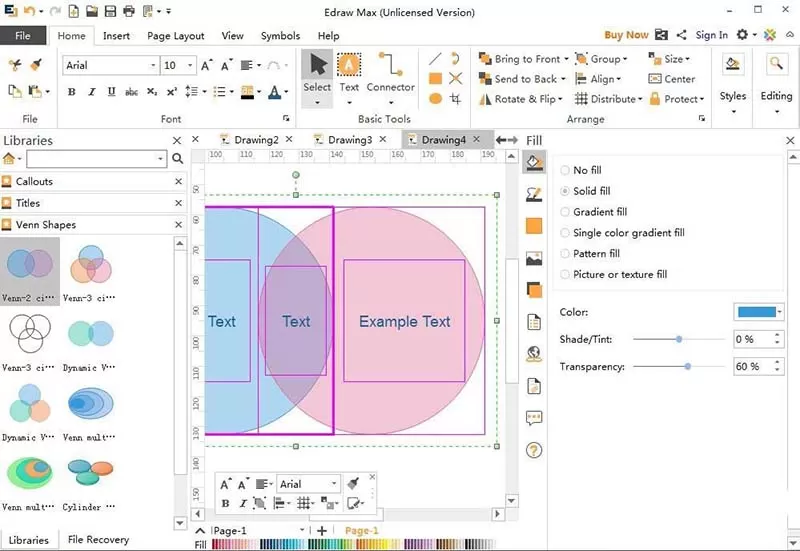Pick the line drawing tool
This screenshot has height=551, width=800.
pos(435,59)
